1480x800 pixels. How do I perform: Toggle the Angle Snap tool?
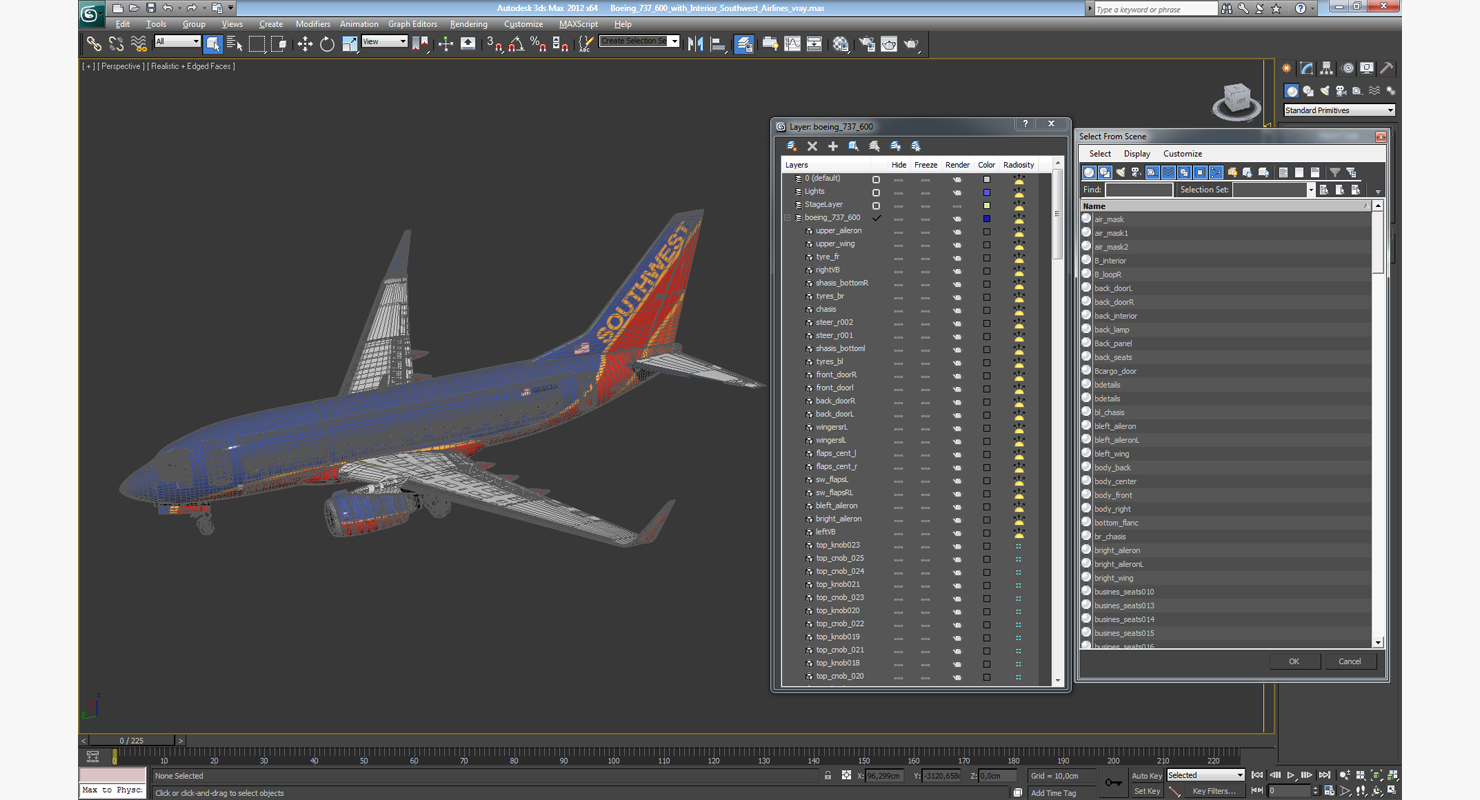pyautogui.click(x=516, y=44)
